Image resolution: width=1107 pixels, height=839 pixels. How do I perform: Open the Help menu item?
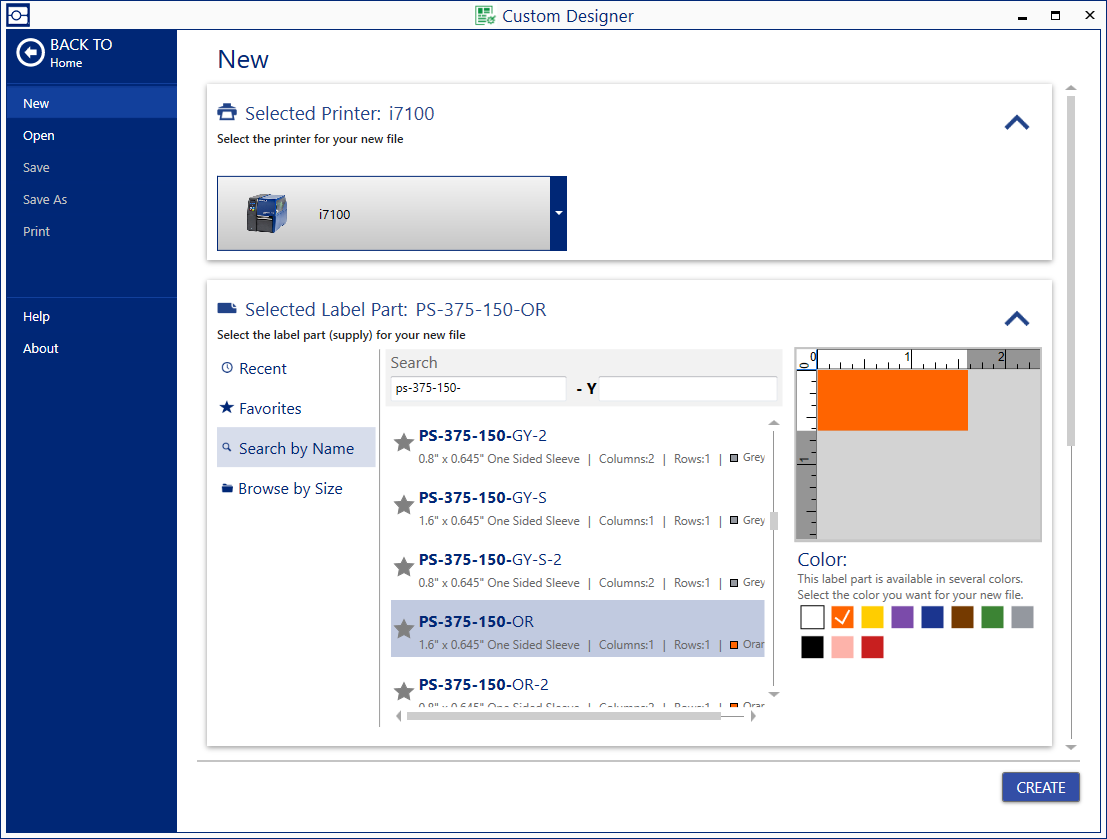(x=91, y=316)
